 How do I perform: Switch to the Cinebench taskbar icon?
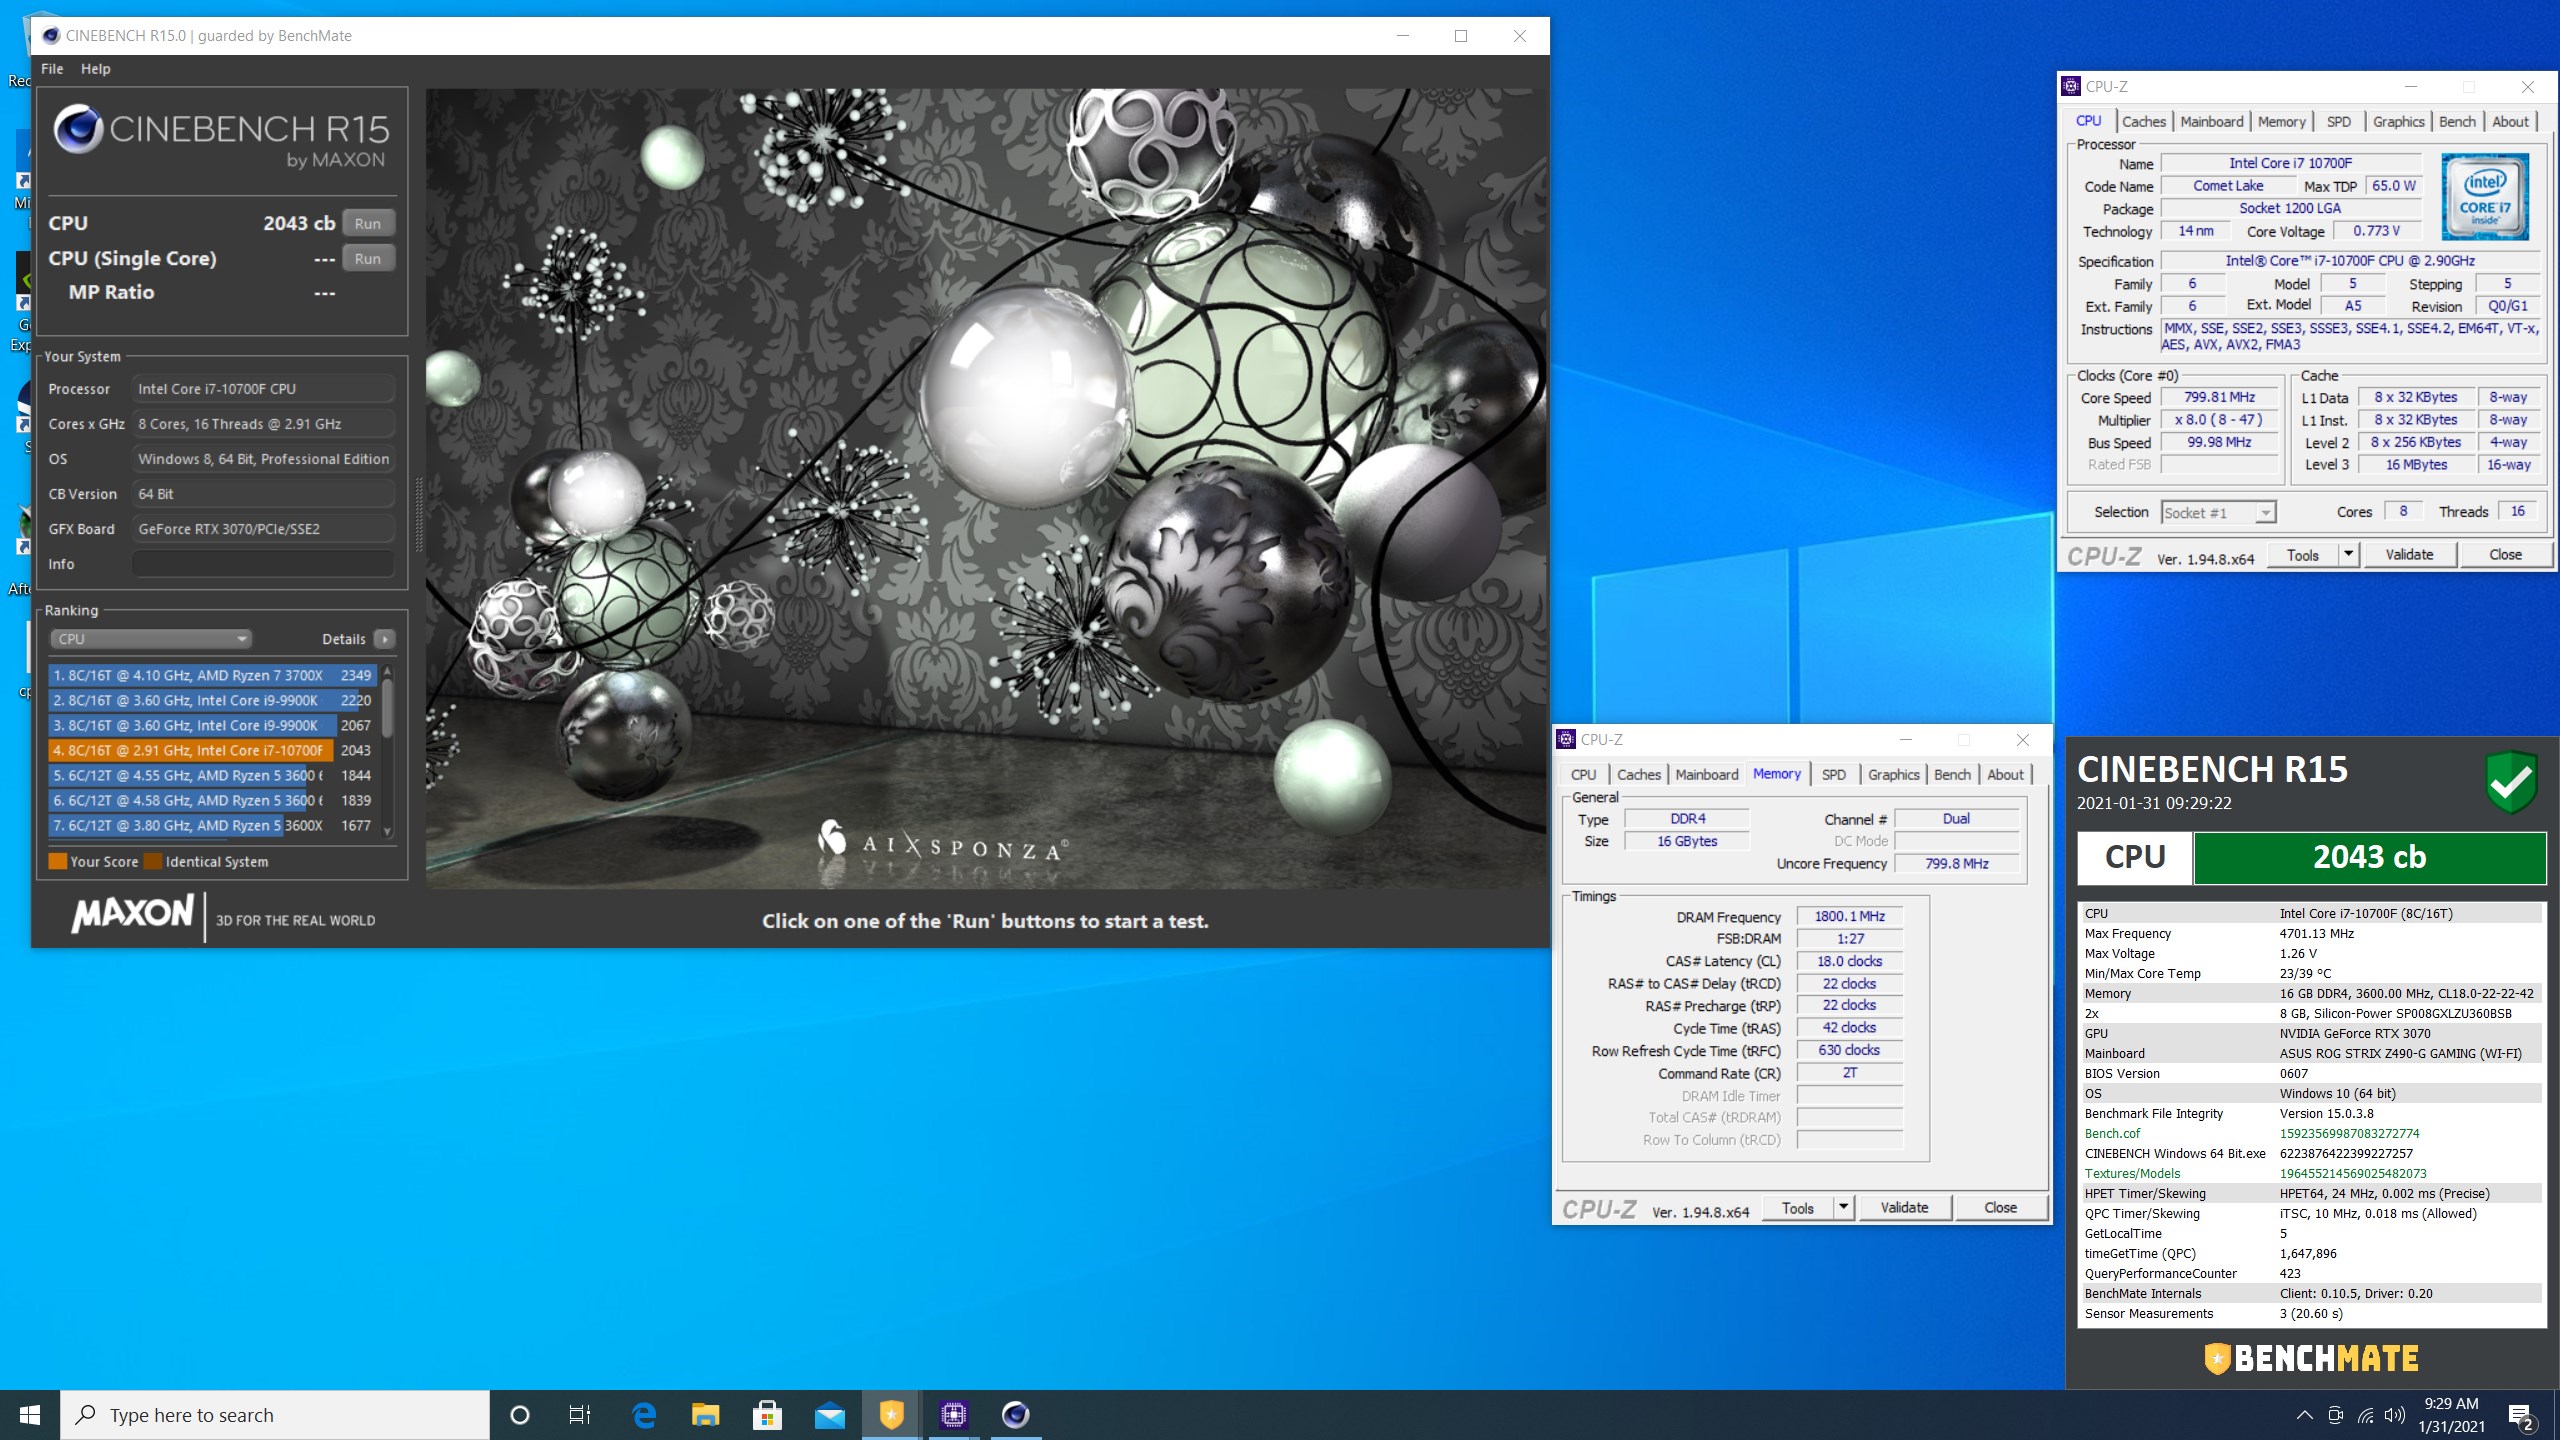(x=1015, y=1415)
